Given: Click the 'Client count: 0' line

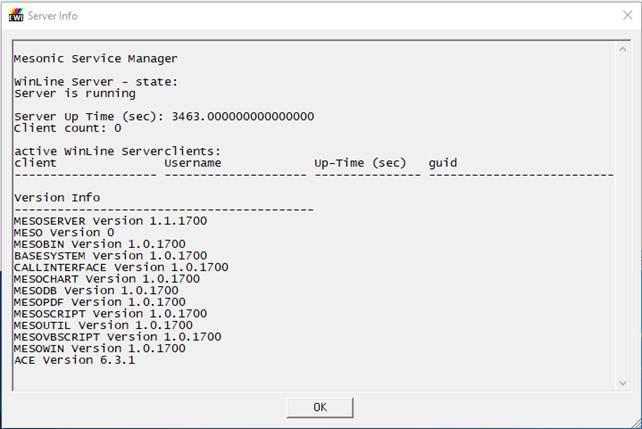Looking at the screenshot, I should tap(68, 128).
